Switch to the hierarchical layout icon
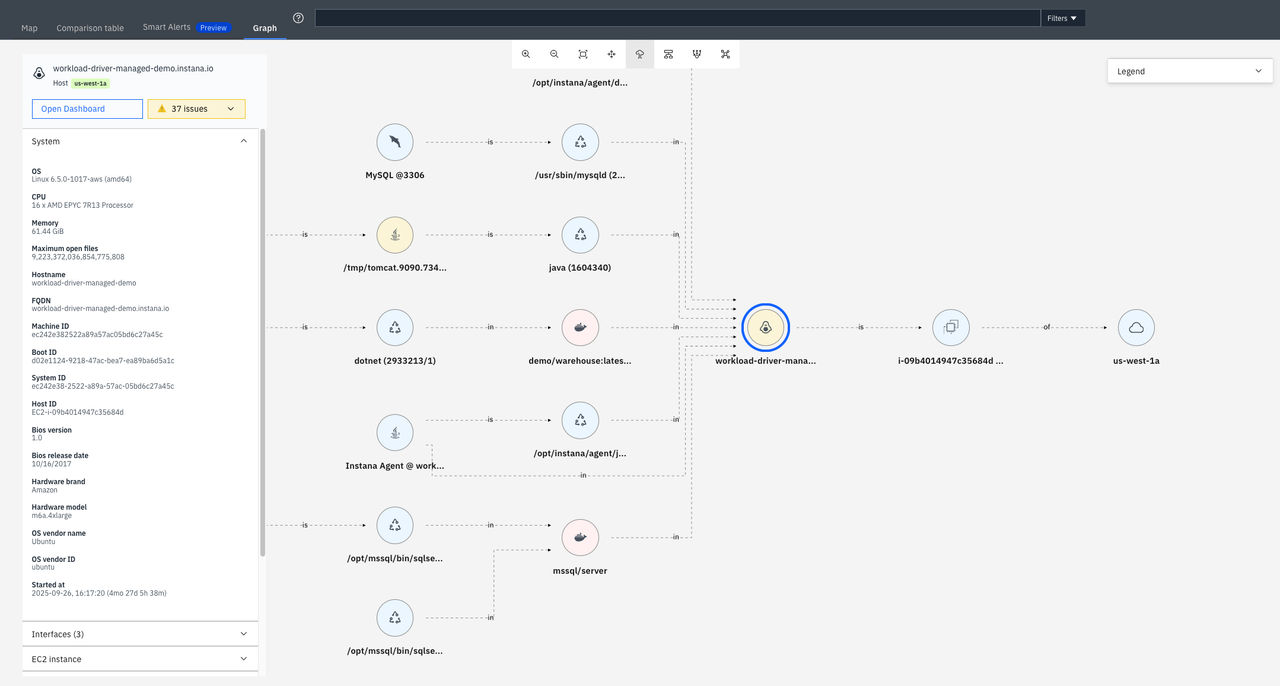 [668, 54]
